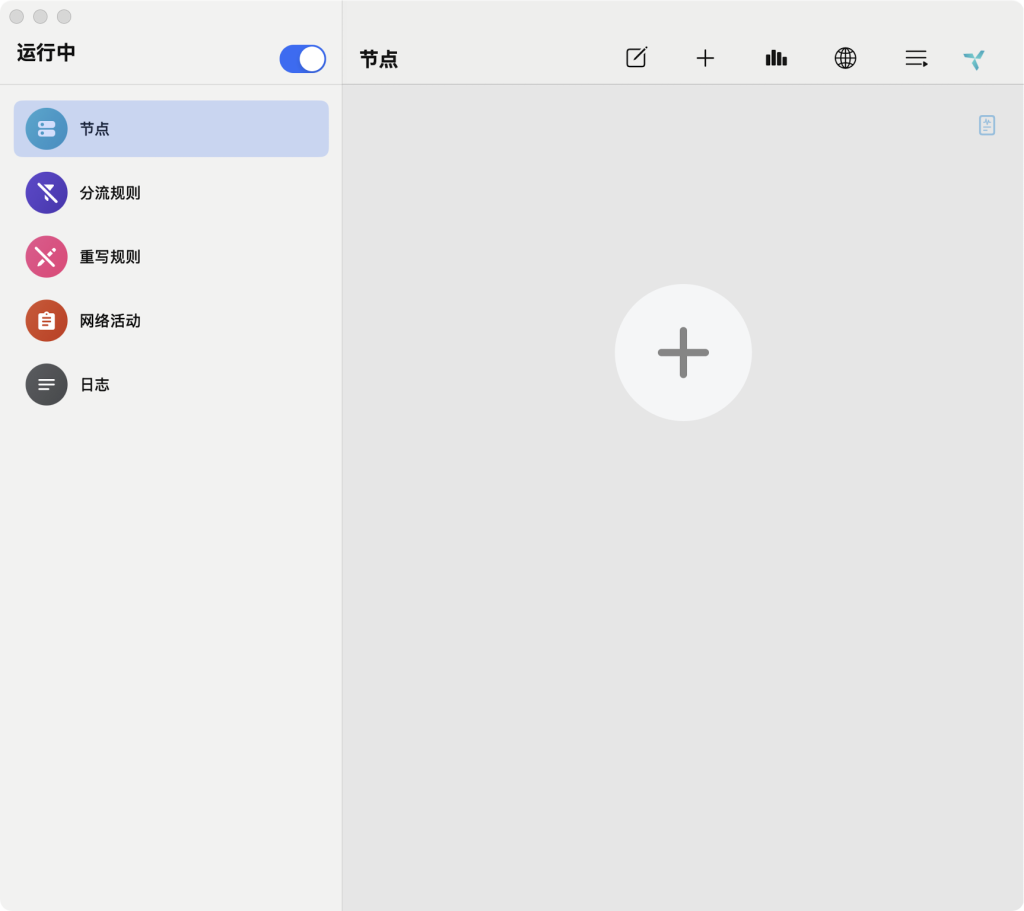Click the teal propeller logo icon

pos(974,60)
